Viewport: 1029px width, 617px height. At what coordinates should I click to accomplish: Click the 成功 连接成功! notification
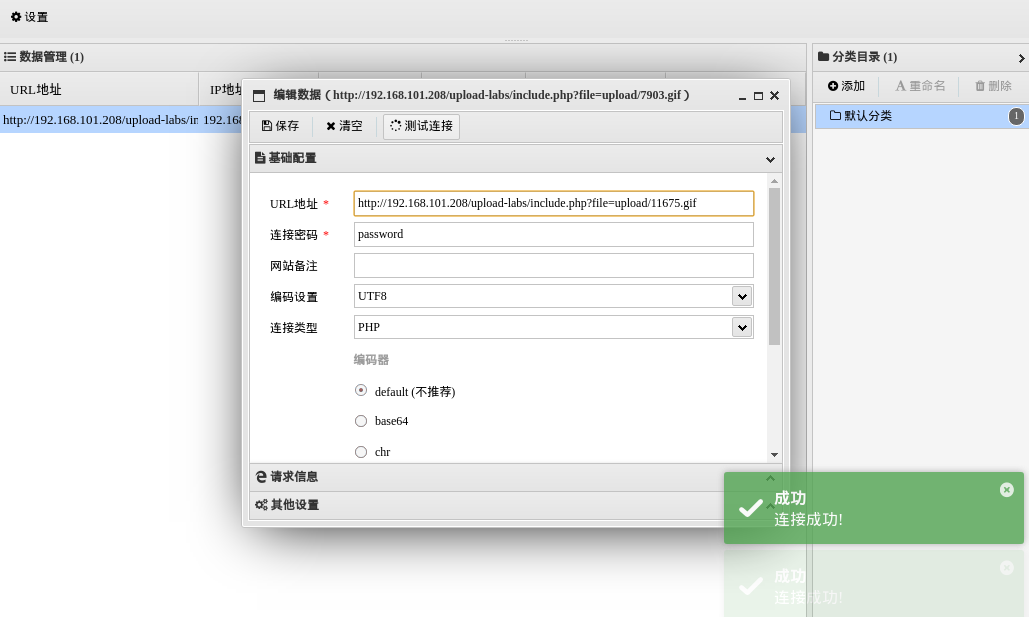pyautogui.click(x=873, y=508)
